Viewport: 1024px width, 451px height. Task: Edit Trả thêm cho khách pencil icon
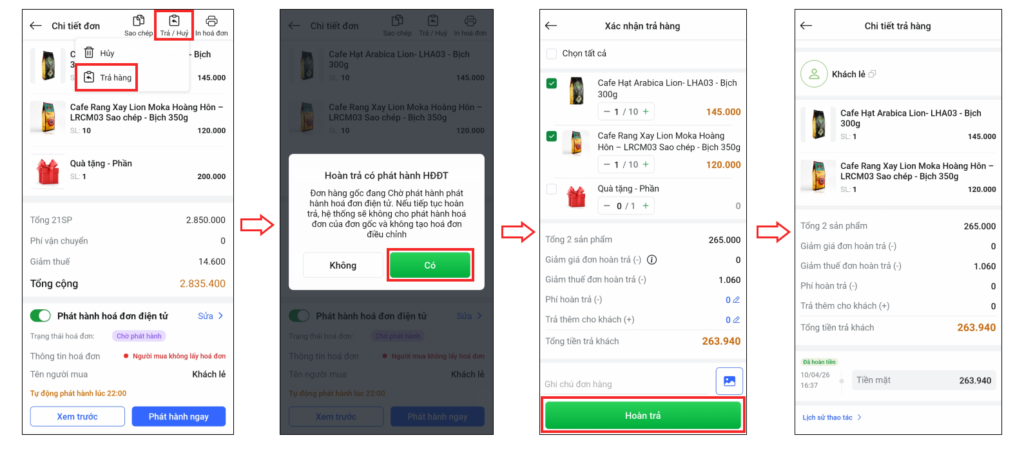[x=737, y=320]
